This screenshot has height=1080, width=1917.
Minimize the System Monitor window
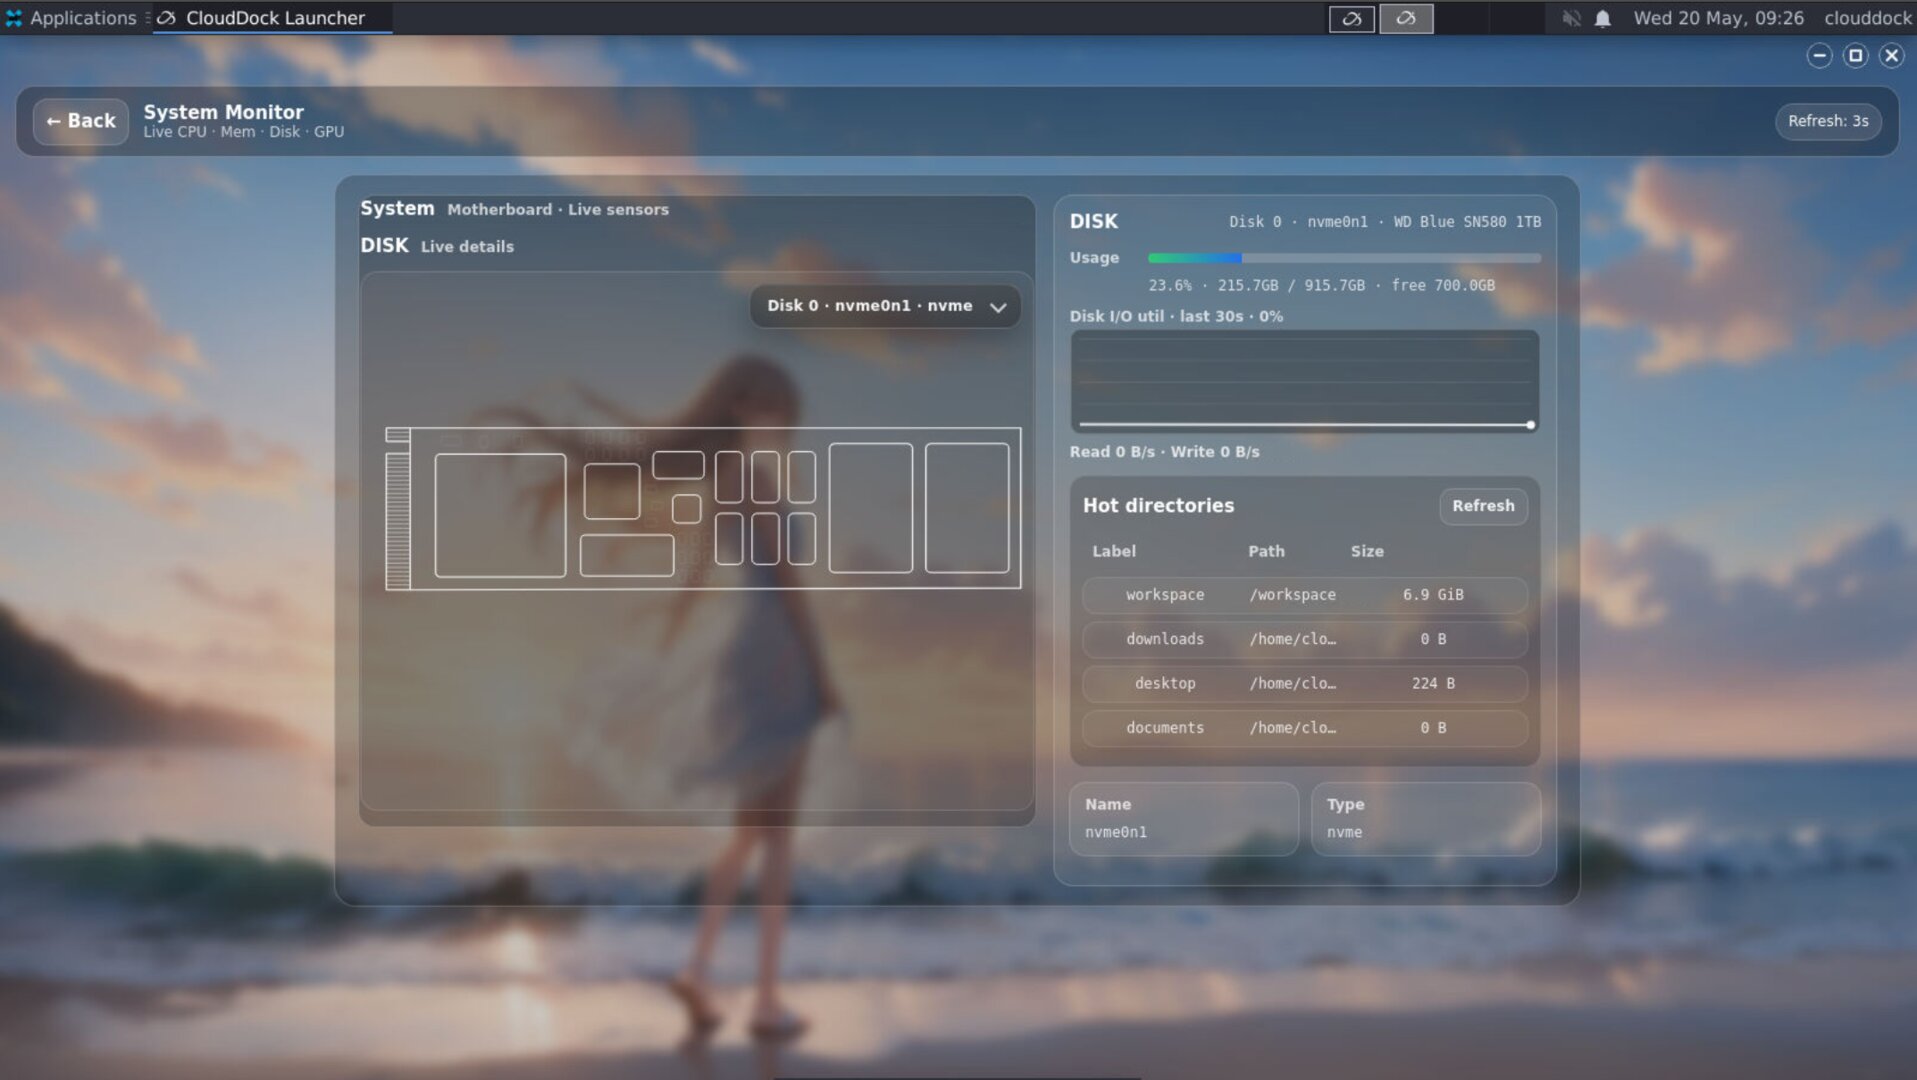point(1819,56)
